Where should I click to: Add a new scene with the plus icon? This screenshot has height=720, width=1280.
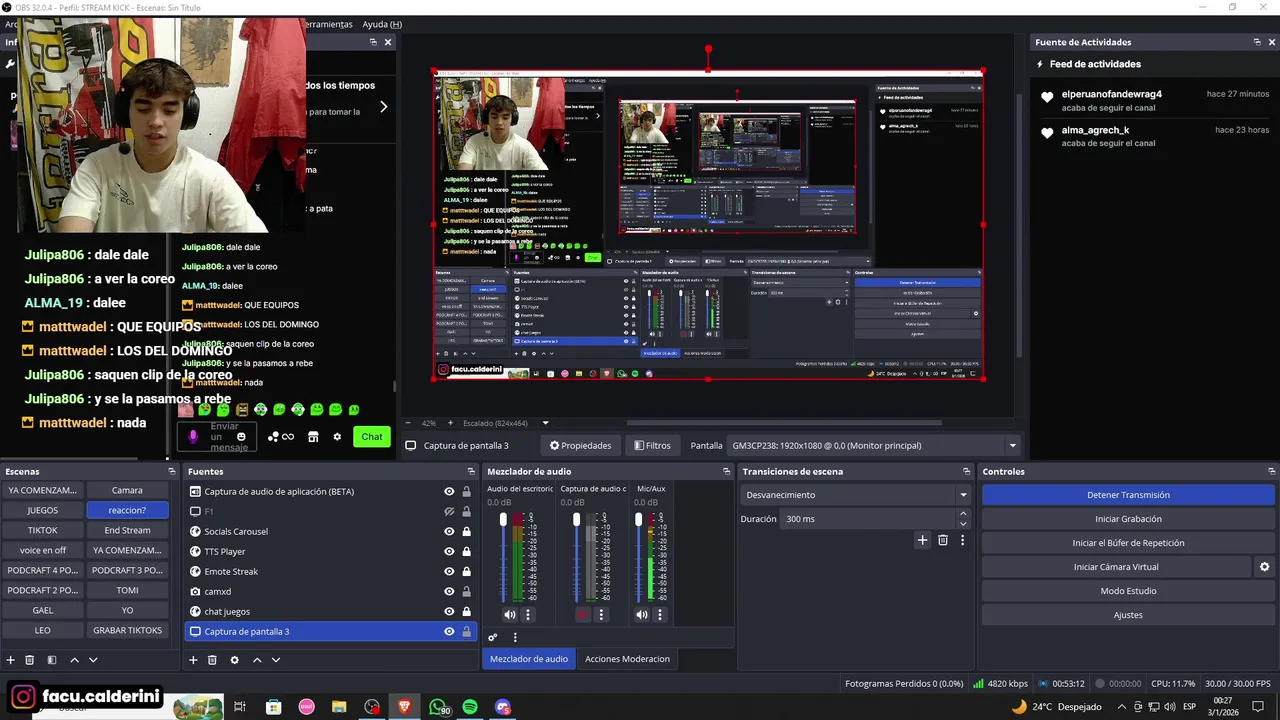tap(11, 660)
